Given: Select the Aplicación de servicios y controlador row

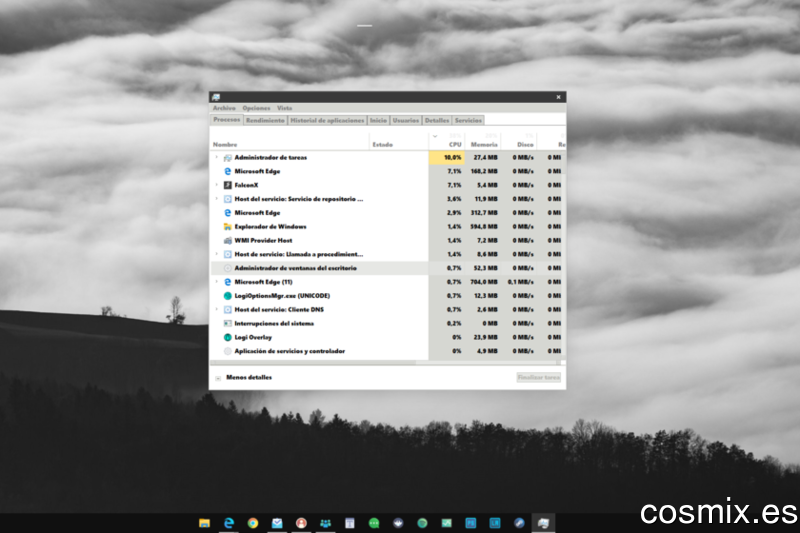Looking at the screenshot, I should coord(385,351).
